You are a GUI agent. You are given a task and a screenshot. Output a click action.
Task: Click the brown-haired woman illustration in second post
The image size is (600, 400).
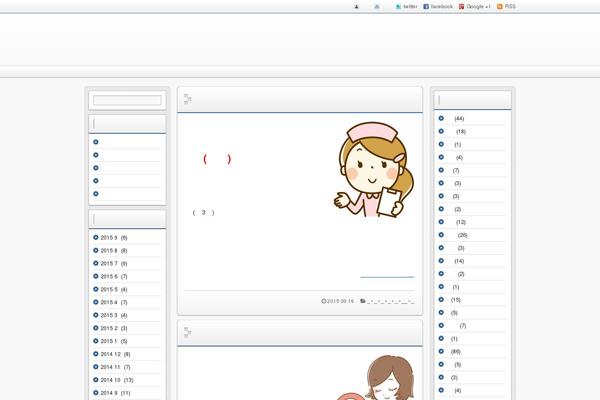377,378
